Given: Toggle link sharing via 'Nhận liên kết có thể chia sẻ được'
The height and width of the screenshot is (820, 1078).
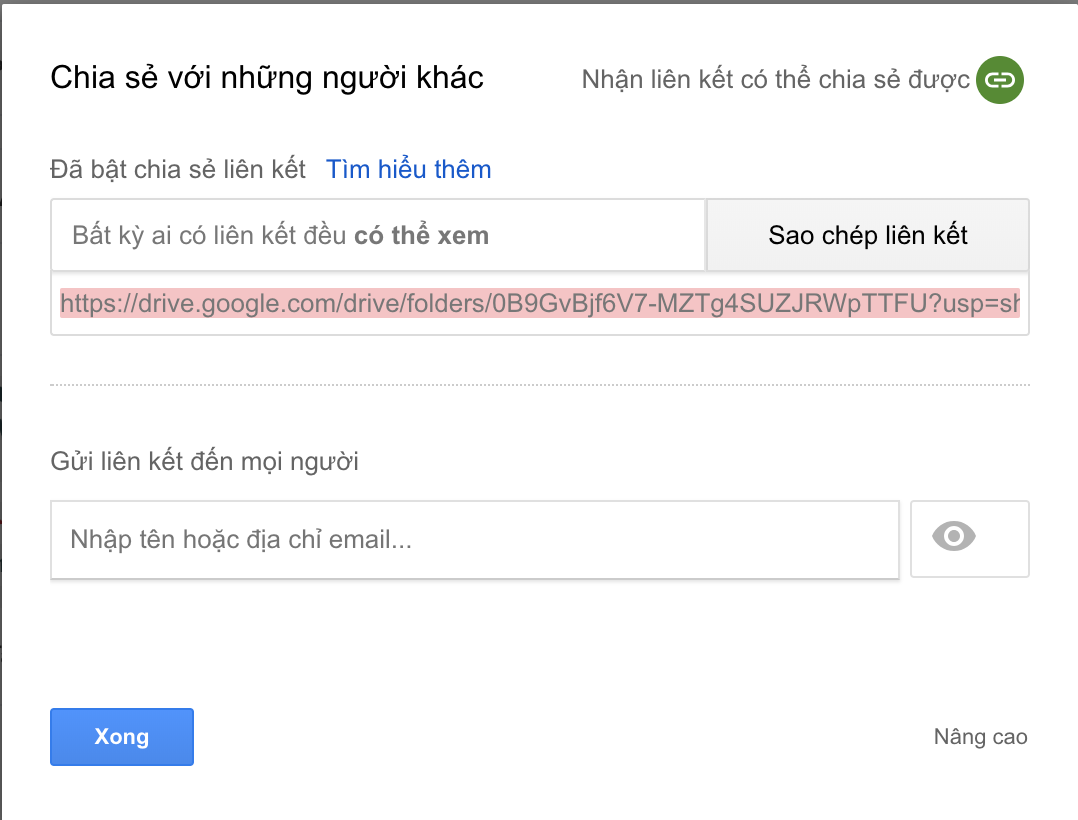Looking at the screenshot, I should tap(775, 80).
